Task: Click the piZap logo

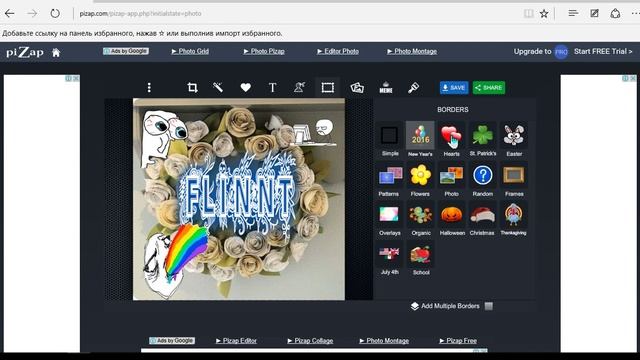Action: tap(25, 52)
